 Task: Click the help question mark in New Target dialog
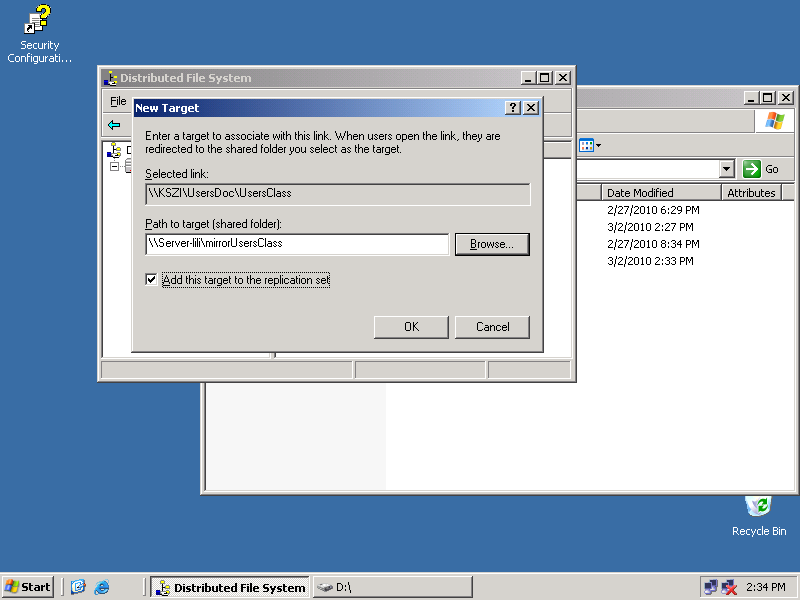513,108
